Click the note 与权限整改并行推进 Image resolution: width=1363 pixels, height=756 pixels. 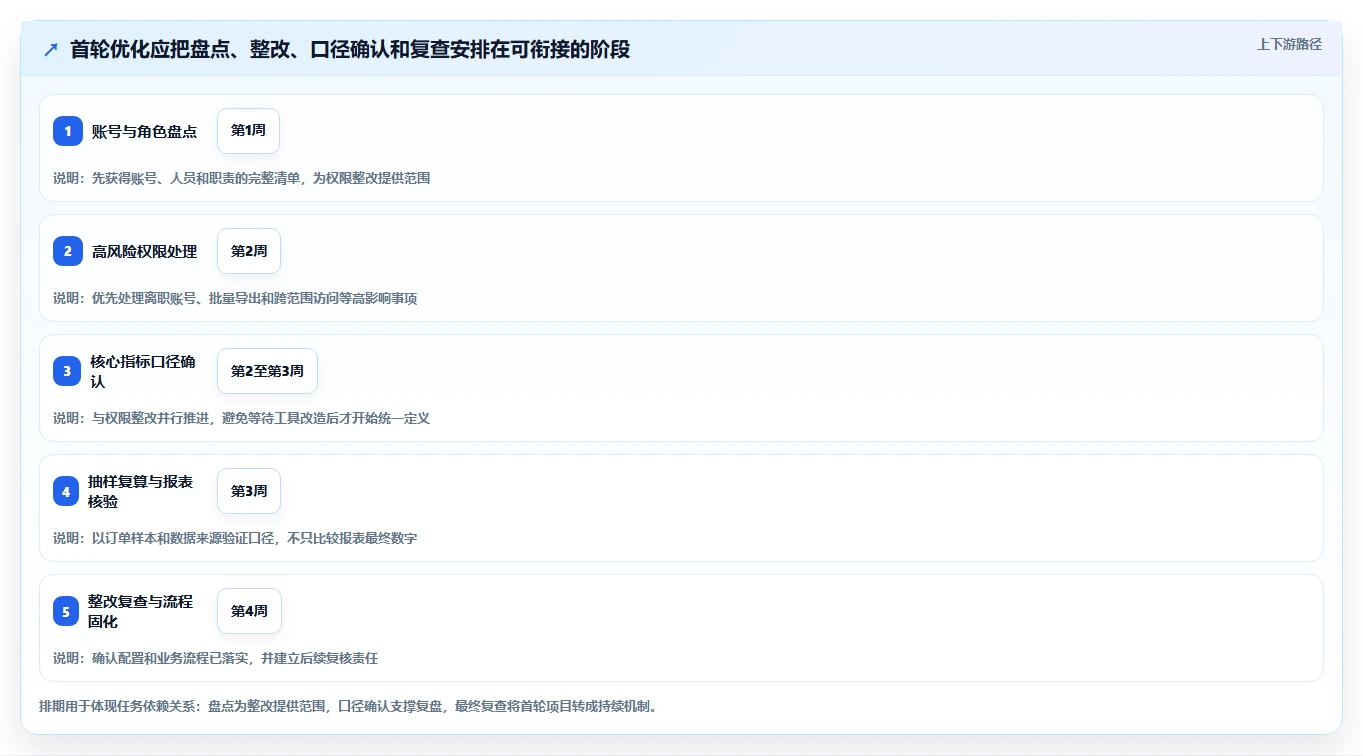[x=242, y=418]
